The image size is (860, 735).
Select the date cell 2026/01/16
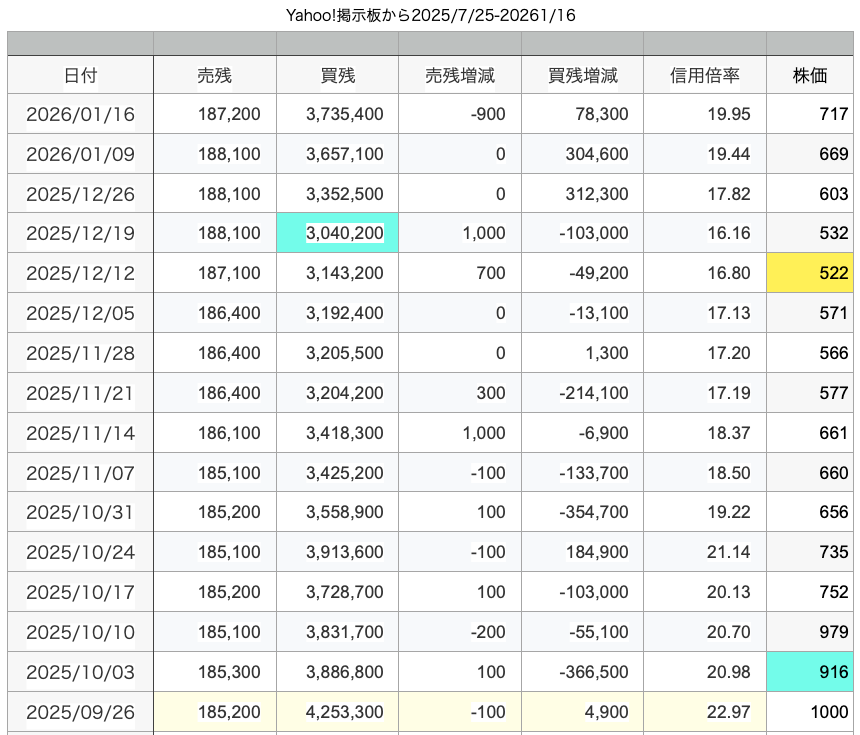tap(80, 114)
